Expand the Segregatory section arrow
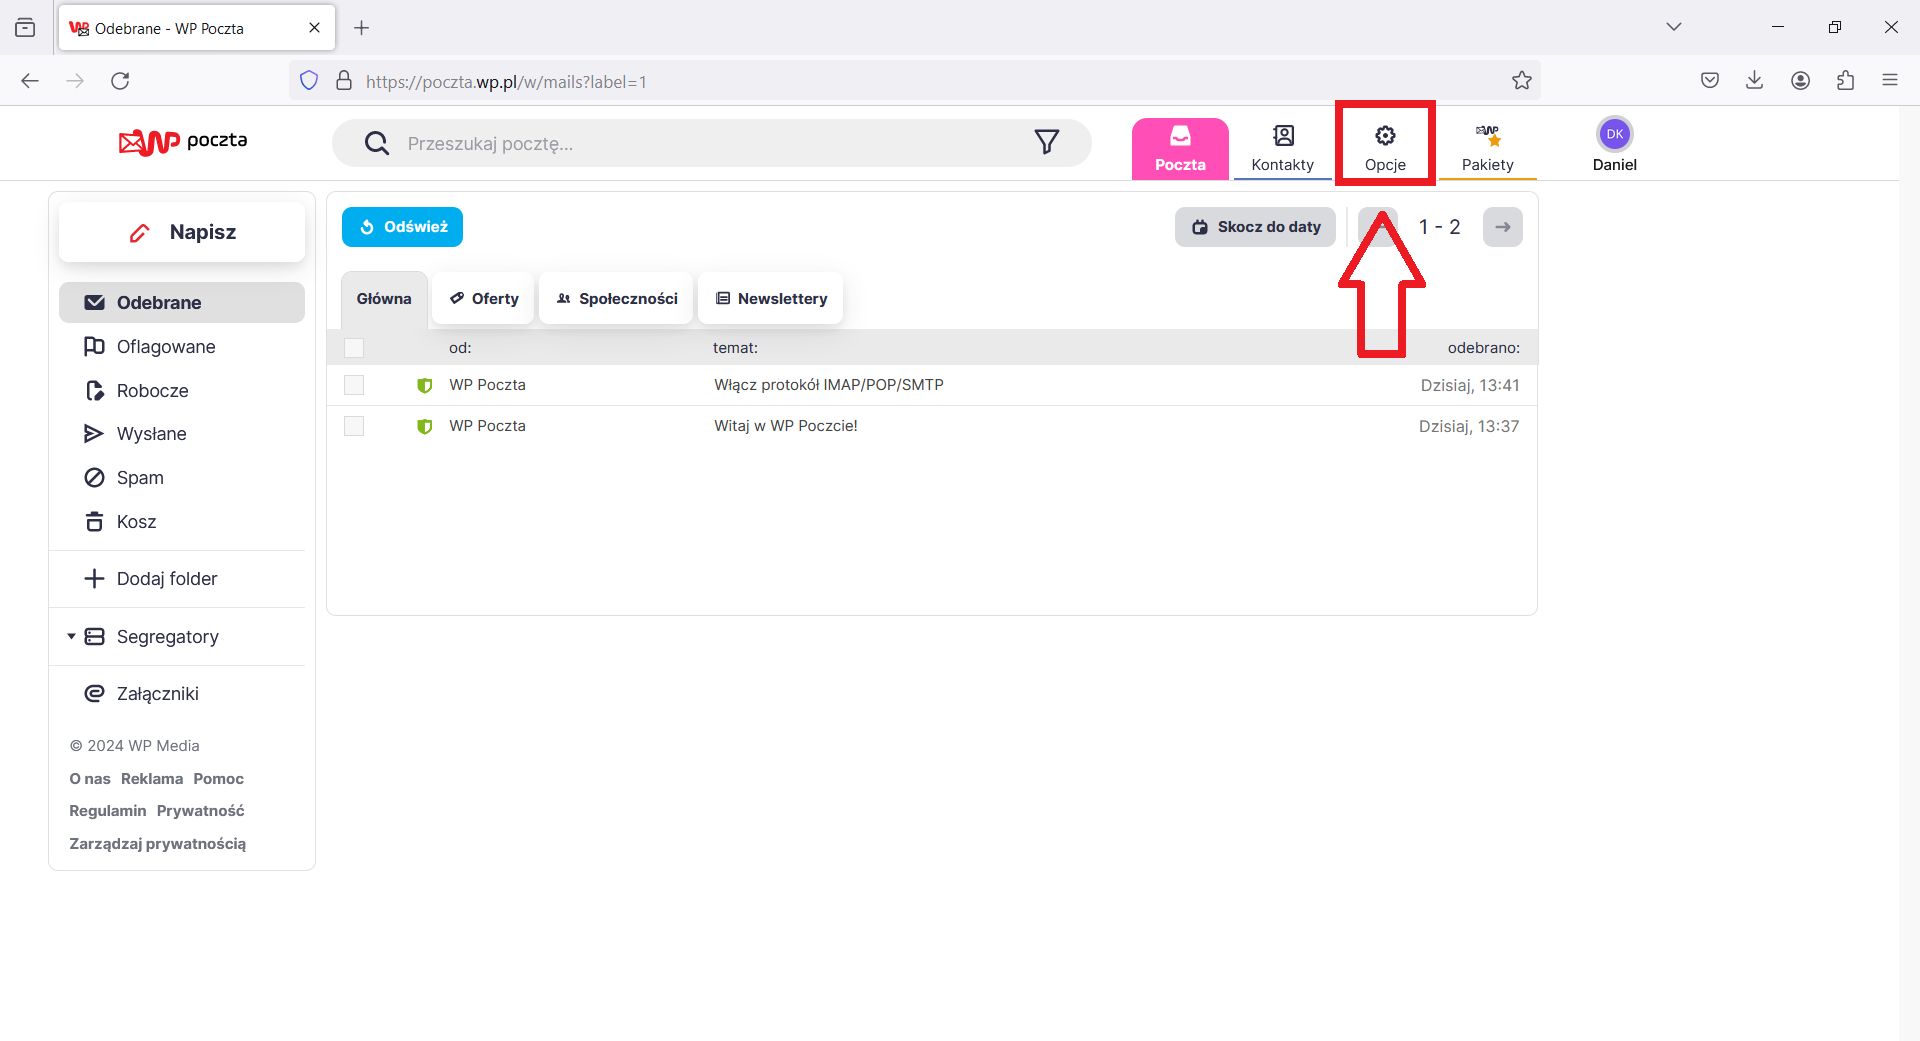 pyautogui.click(x=71, y=637)
